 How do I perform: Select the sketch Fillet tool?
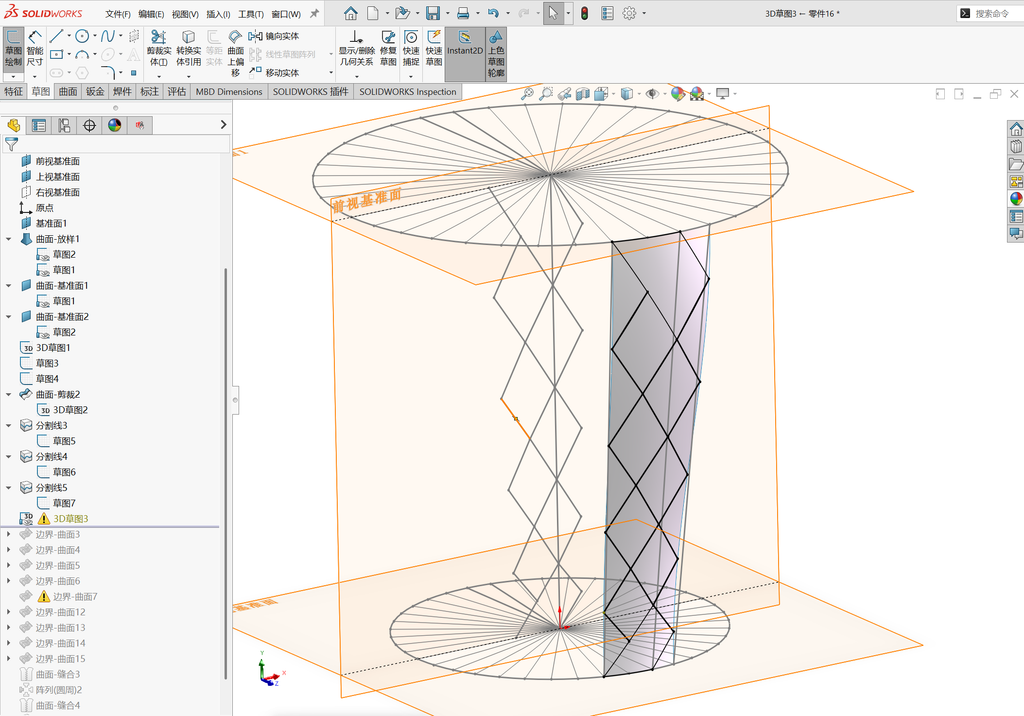point(108,72)
